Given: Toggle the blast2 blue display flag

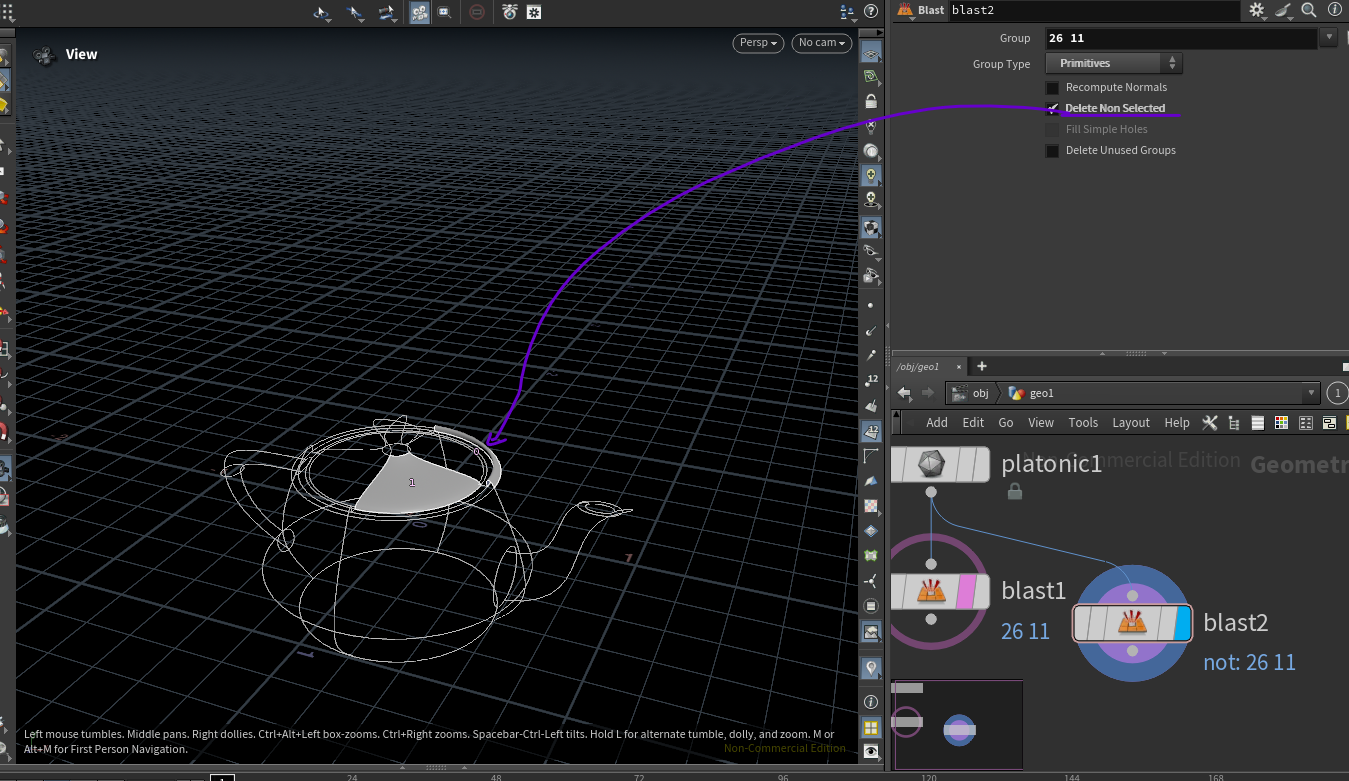Looking at the screenshot, I should [x=1183, y=622].
